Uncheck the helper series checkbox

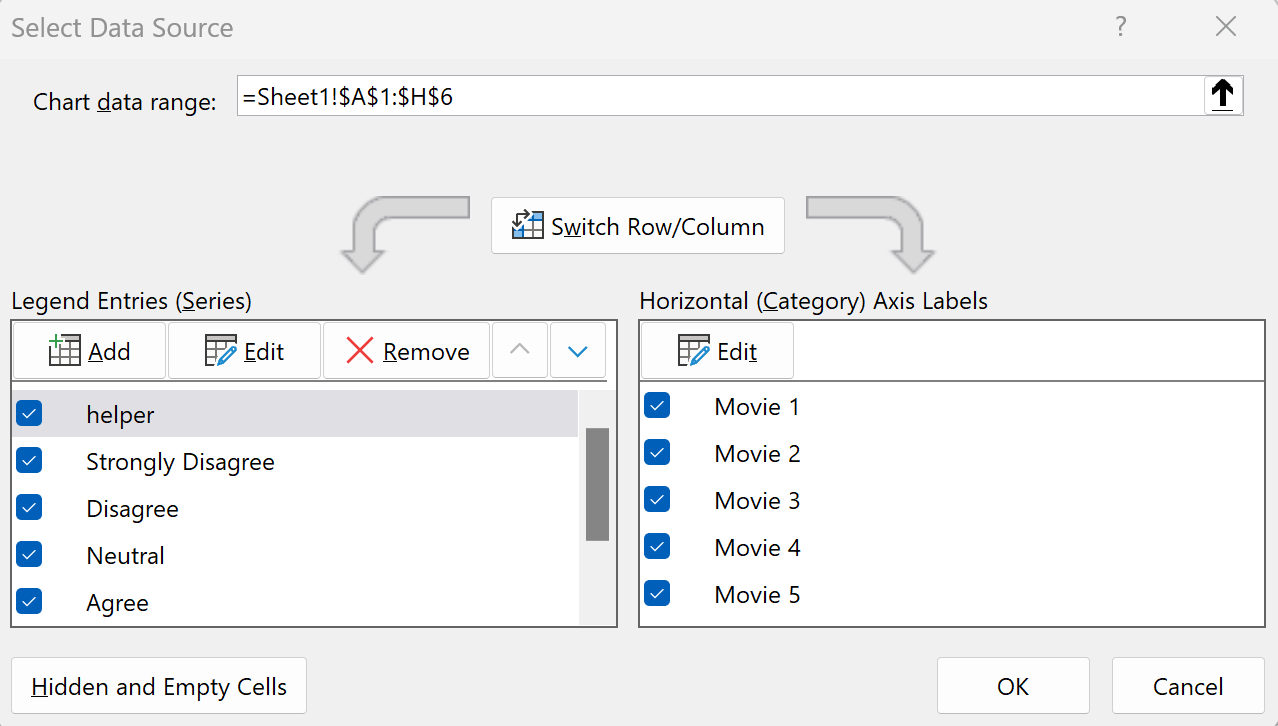pyautogui.click(x=29, y=414)
